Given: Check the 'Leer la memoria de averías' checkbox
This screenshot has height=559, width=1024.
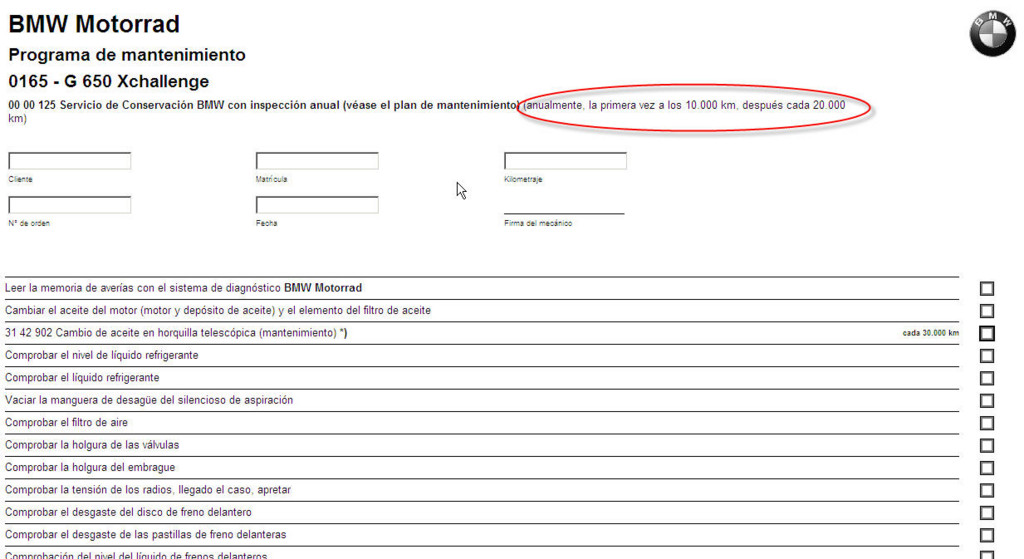Looking at the screenshot, I should 987,289.
